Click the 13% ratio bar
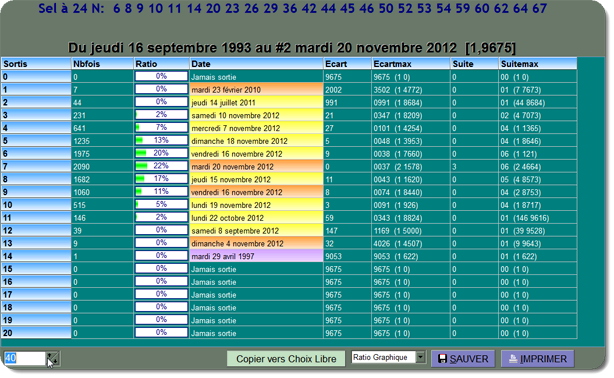Viewport: 614px width, 378px height. click(161, 140)
